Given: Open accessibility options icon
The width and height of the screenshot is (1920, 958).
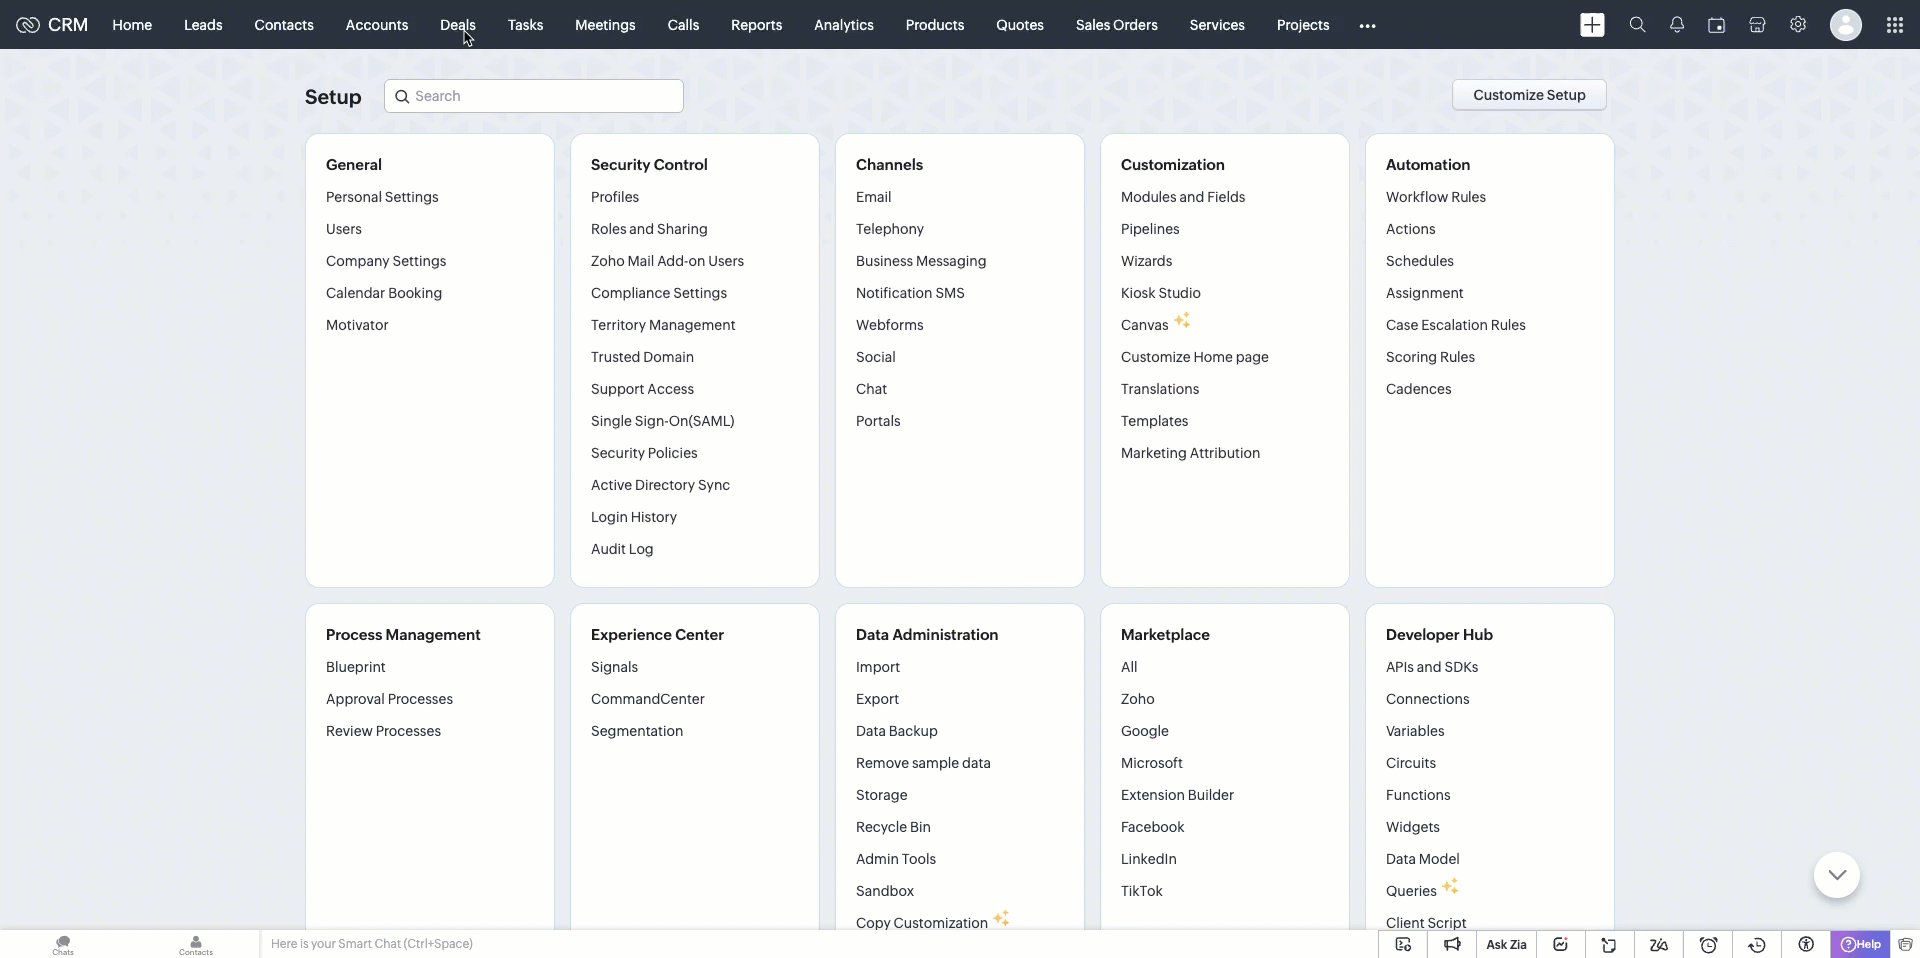Looking at the screenshot, I should pyautogui.click(x=1806, y=945).
